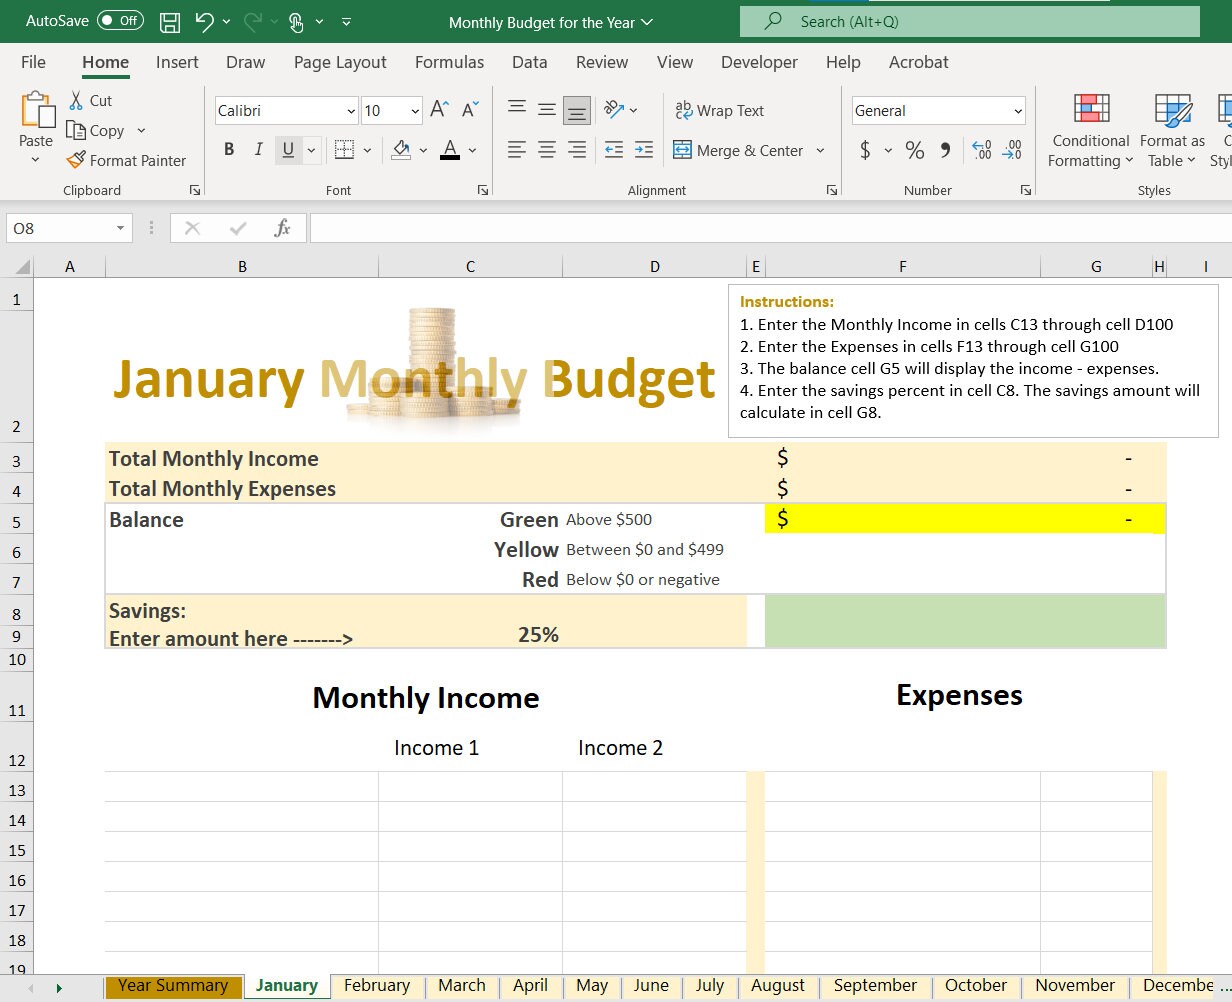
Task: Open the February sheet tab
Action: click(377, 985)
